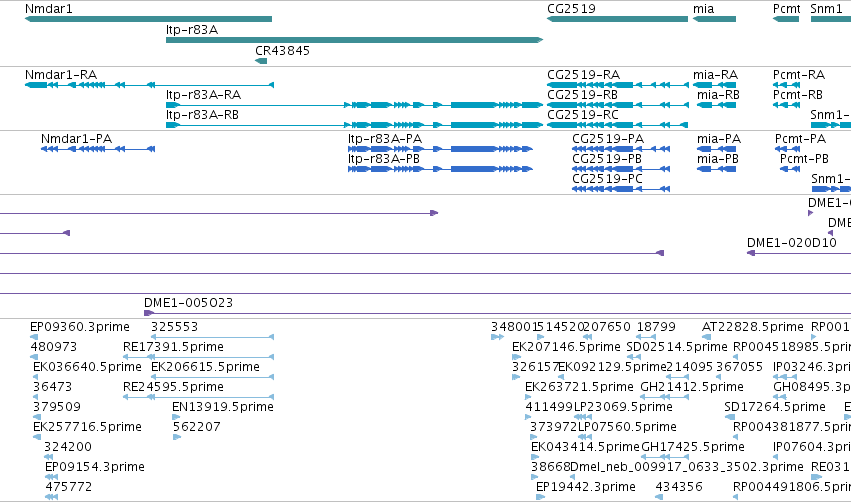Screen dimensions: 851x502
Task: Select the EN13919.5prime EST
Action: [x=176, y=417]
